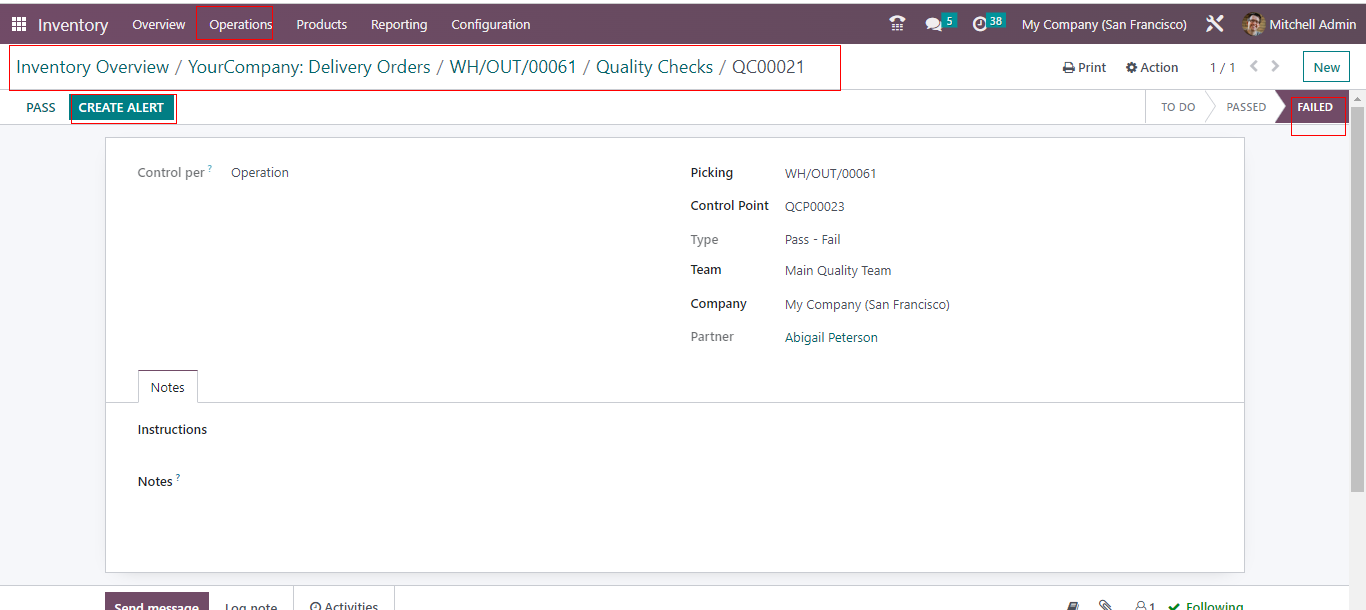Click WH/OUT/00061 in the breadcrumb
Screen dimensions: 1366x610
click(513, 67)
